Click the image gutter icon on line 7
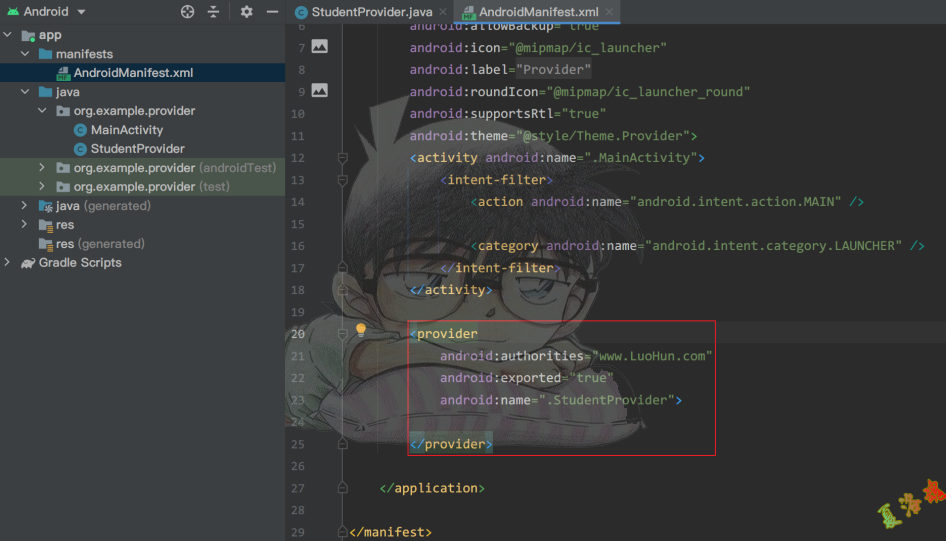Viewport: 946px width, 541px height. (x=319, y=46)
